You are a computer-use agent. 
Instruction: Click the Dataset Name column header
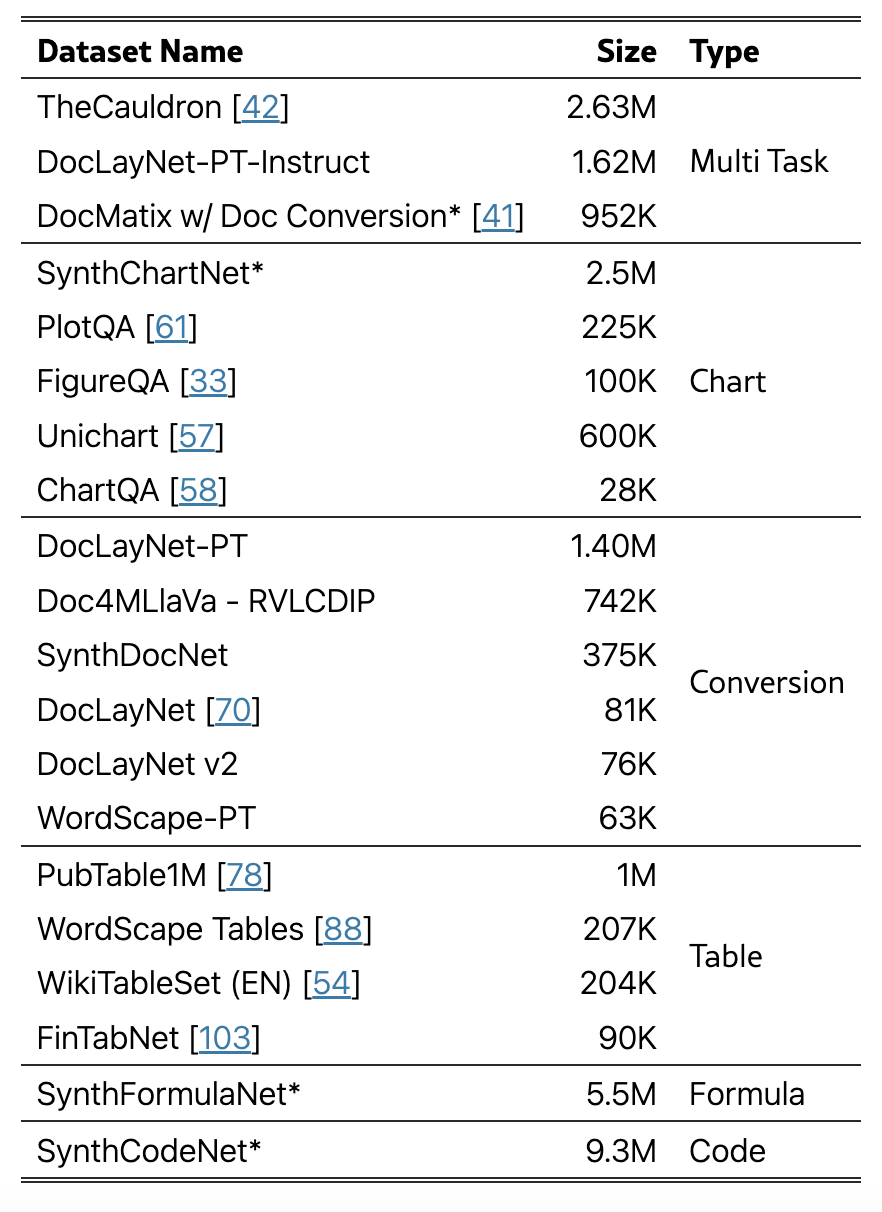point(140,51)
